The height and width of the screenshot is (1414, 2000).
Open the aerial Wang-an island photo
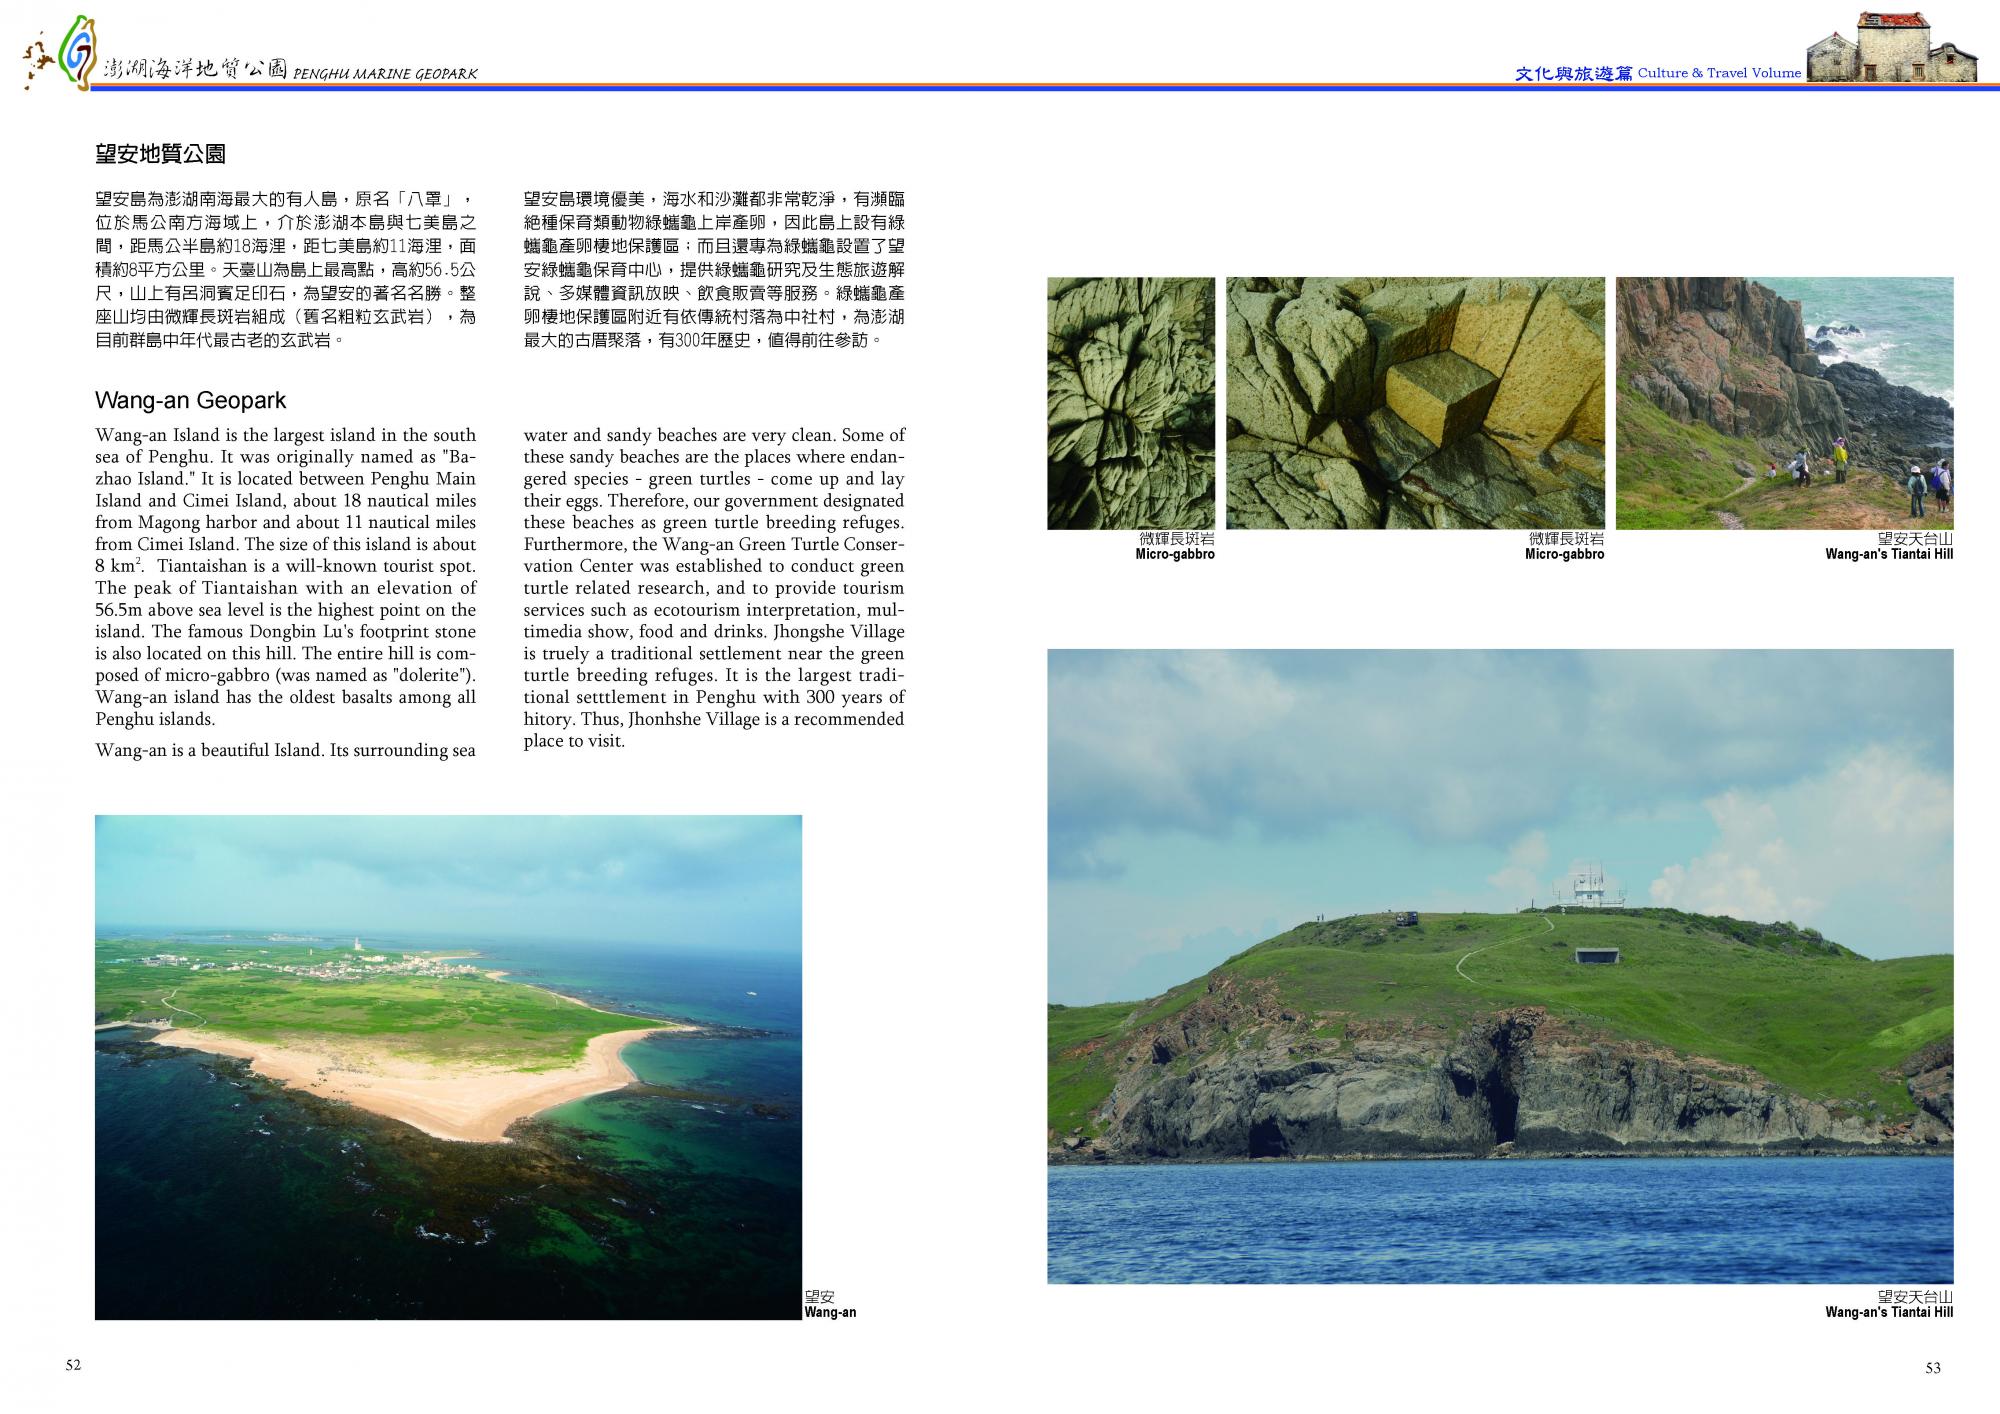point(448,1067)
